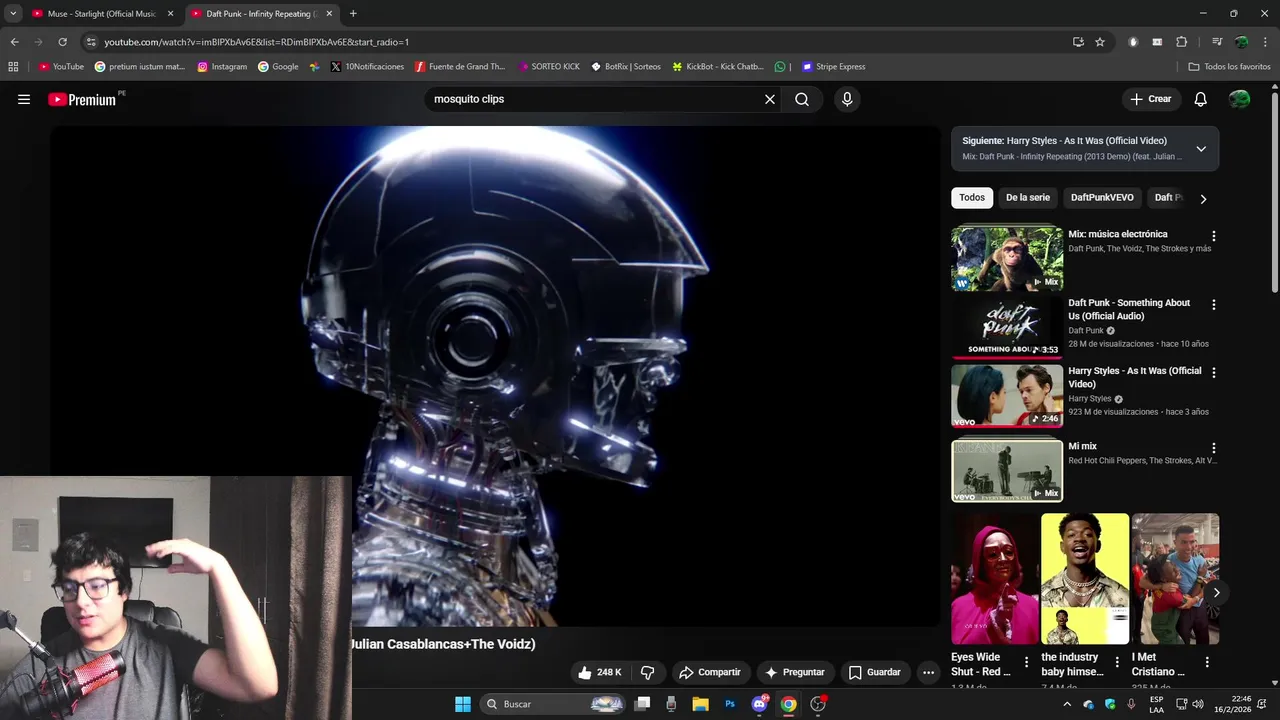This screenshot has width=1280, height=720.
Task: Open YouTube notifications bell
Action: tap(1201, 99)
